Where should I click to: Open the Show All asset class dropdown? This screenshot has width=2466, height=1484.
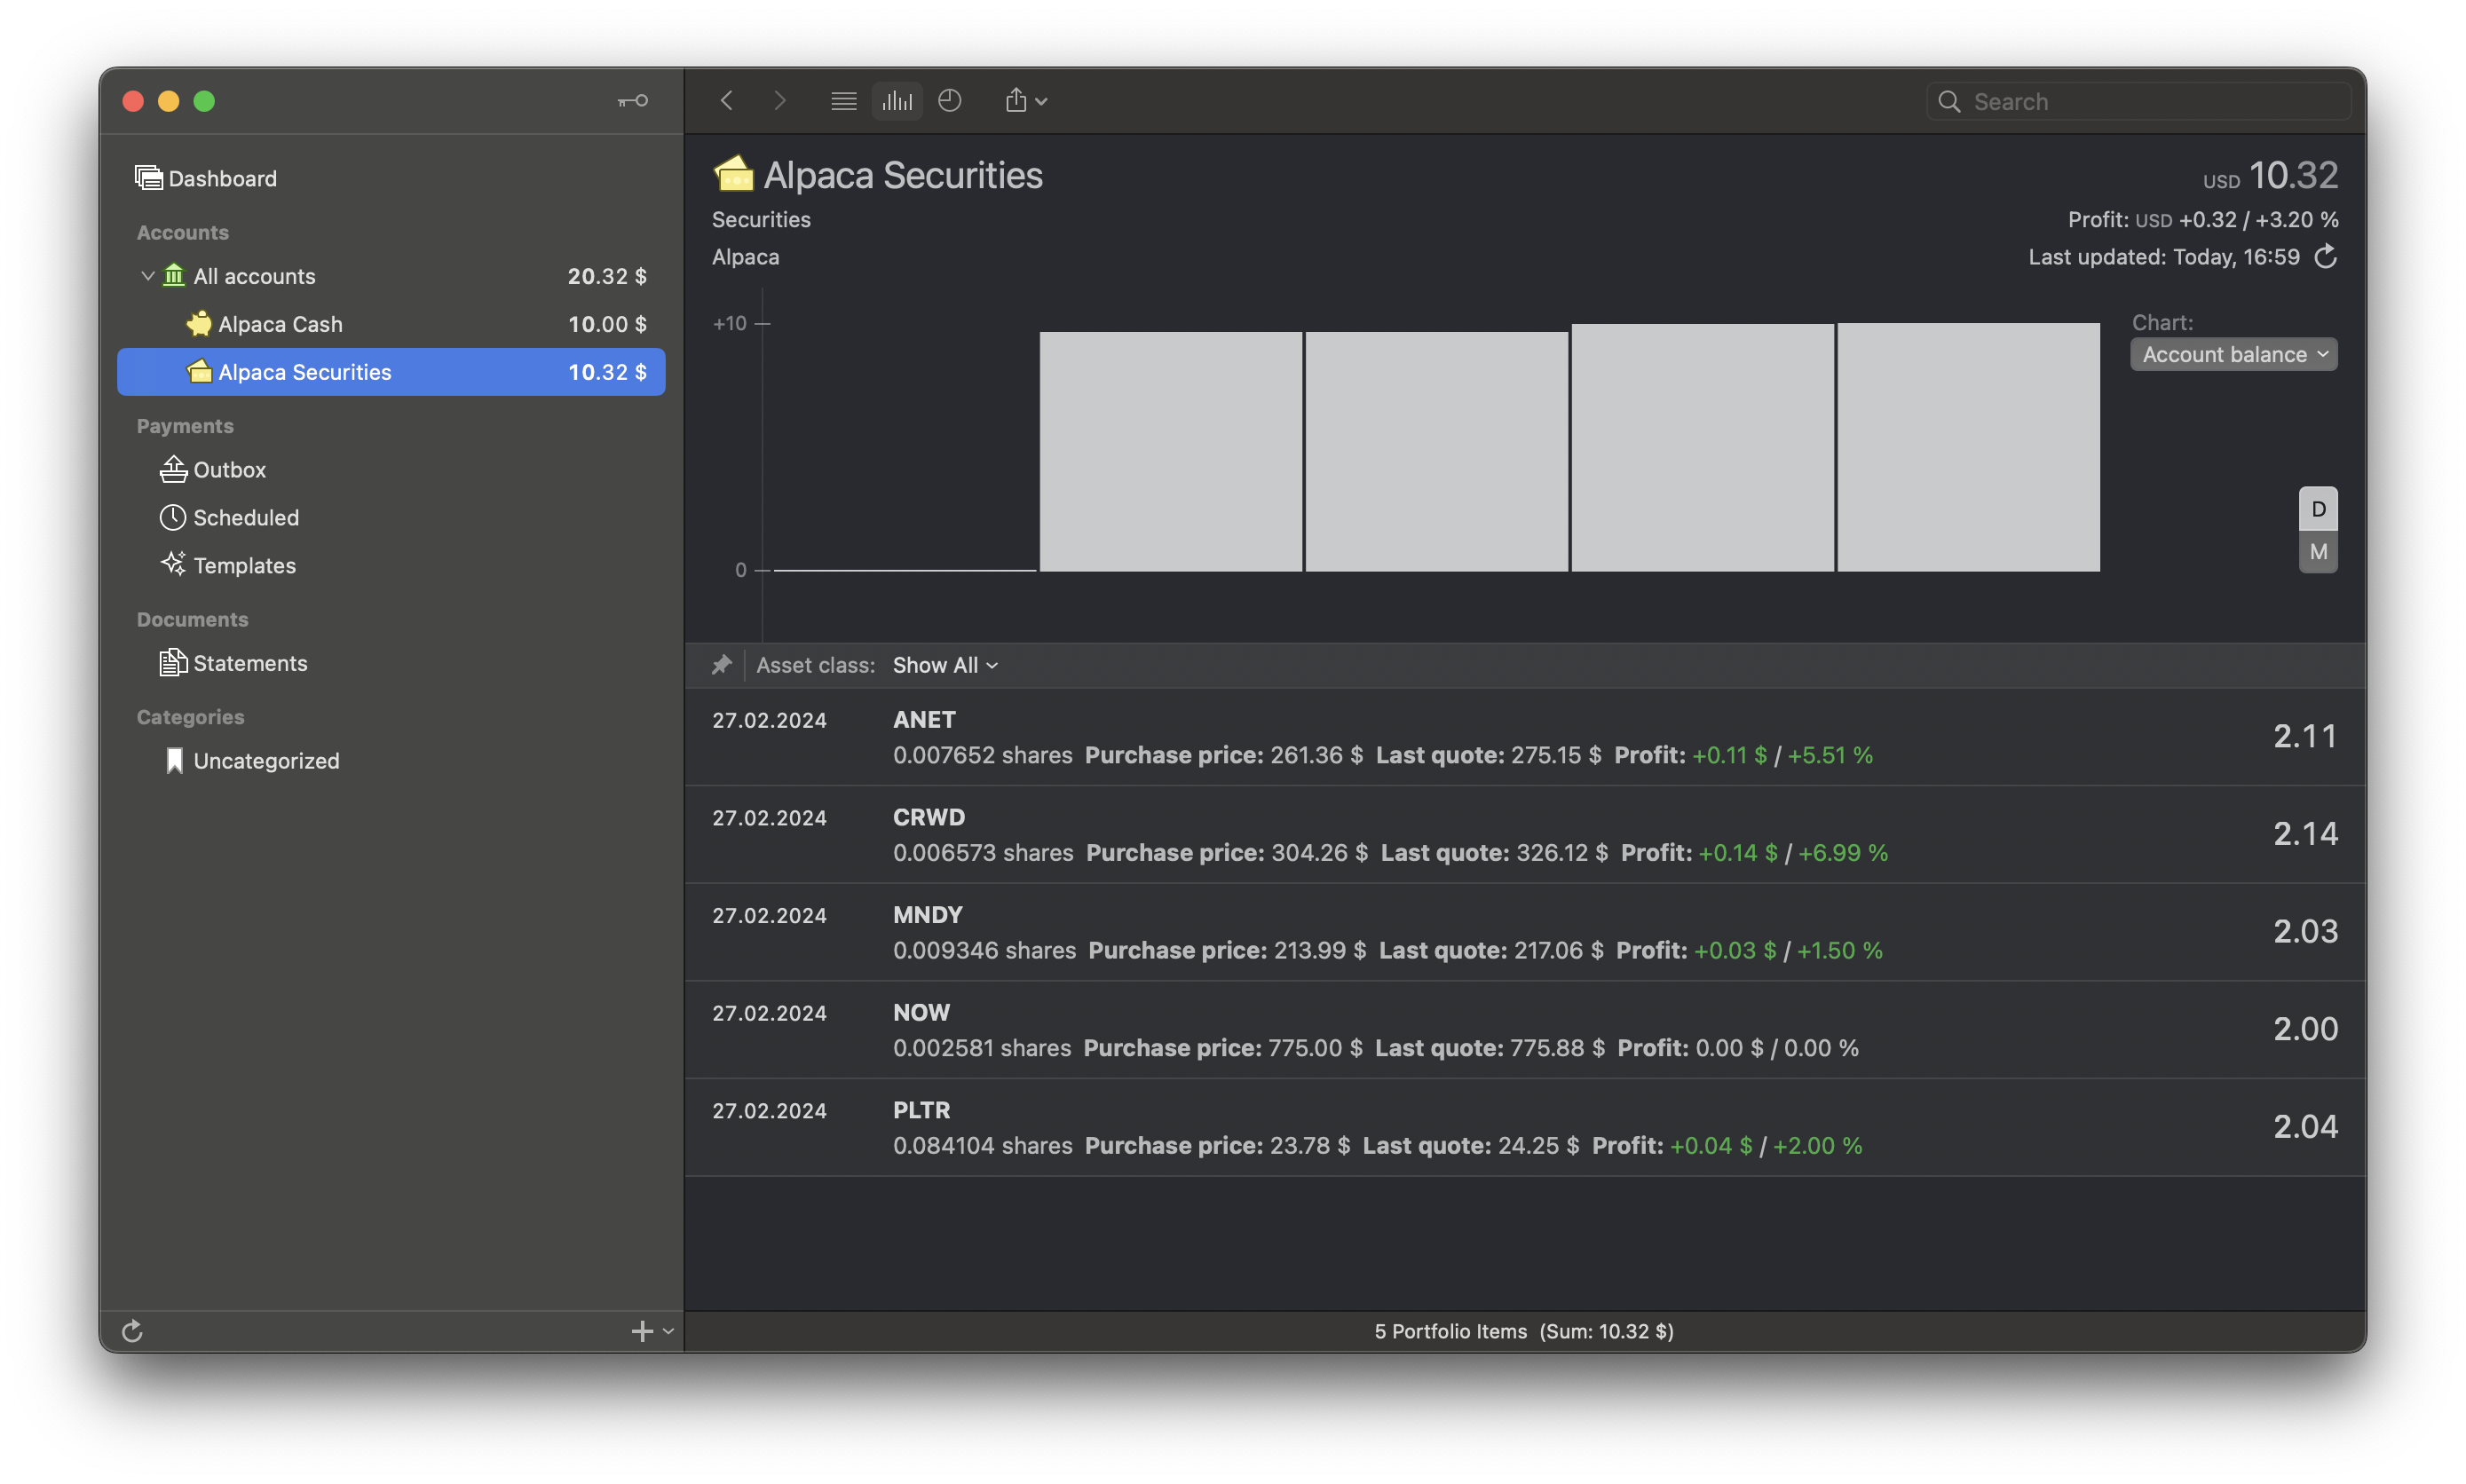pyautogui.click(x=944, y=665)
